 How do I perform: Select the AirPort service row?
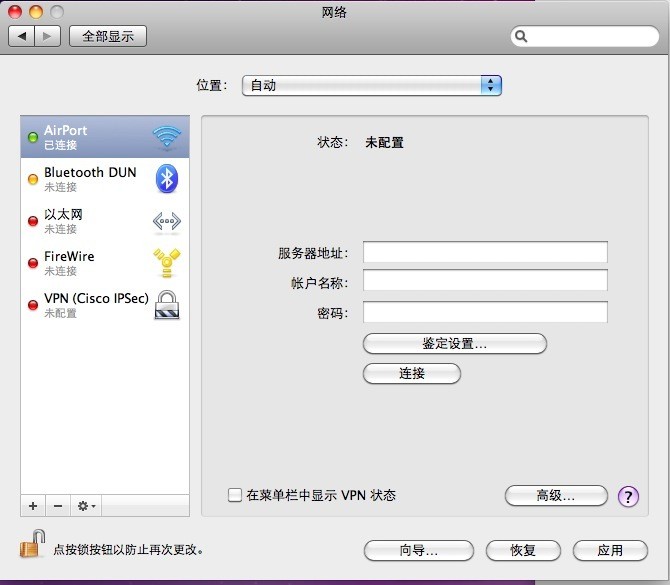pos(105,137)
